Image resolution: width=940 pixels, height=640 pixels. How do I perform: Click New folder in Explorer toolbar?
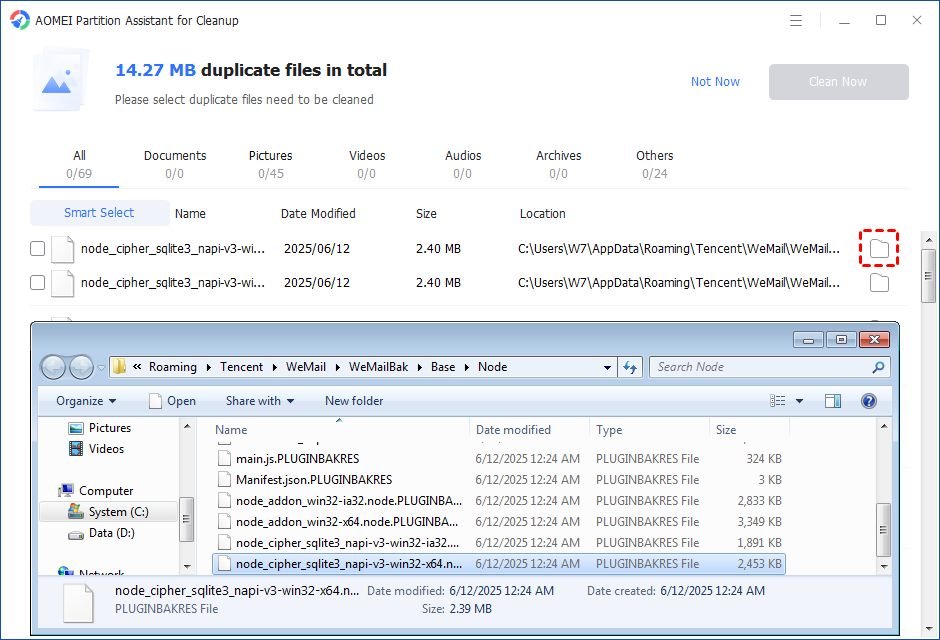[x=354, y=401]
